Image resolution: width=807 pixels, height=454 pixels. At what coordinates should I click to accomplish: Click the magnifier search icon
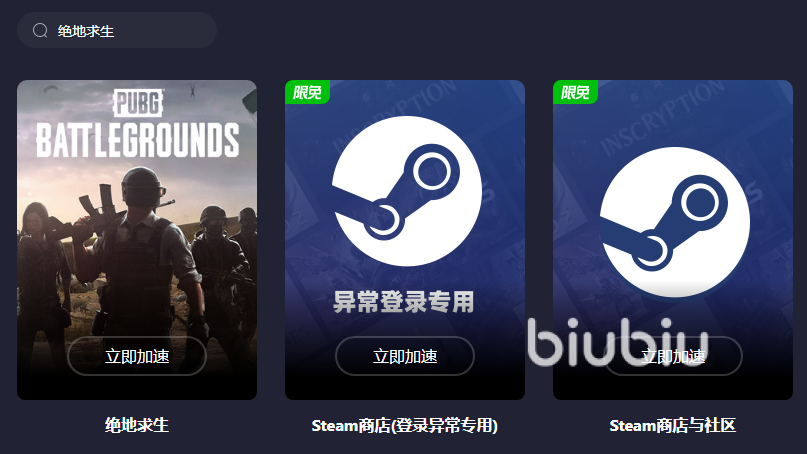40,31
